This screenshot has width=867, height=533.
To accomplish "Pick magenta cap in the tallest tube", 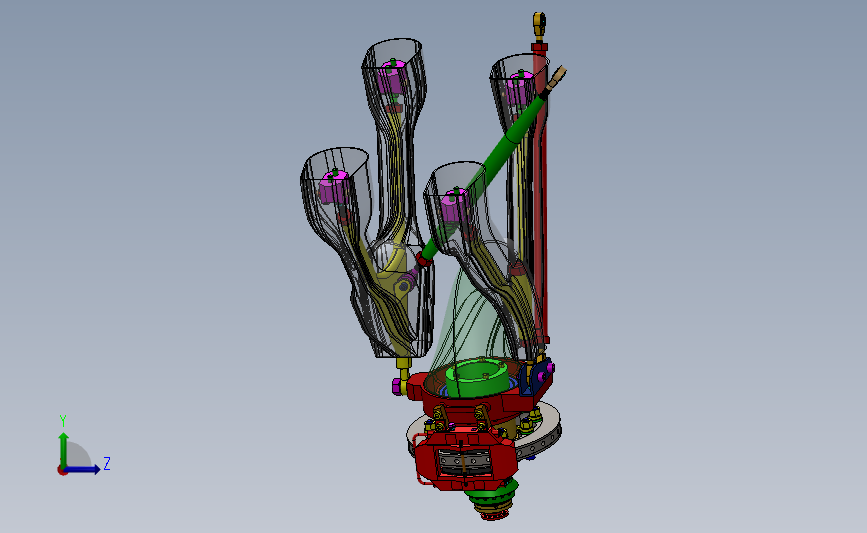I will tap(392, 79).
